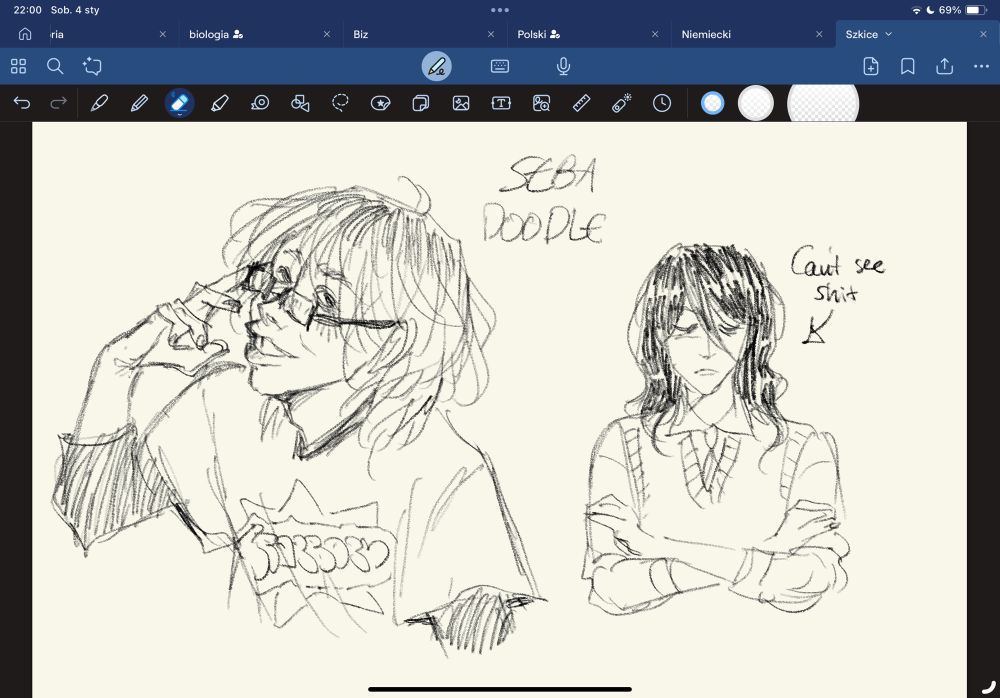Viewport: 1000px width, 698px height.
Task: Open the search notes tool
Action: tap(55, 66)
